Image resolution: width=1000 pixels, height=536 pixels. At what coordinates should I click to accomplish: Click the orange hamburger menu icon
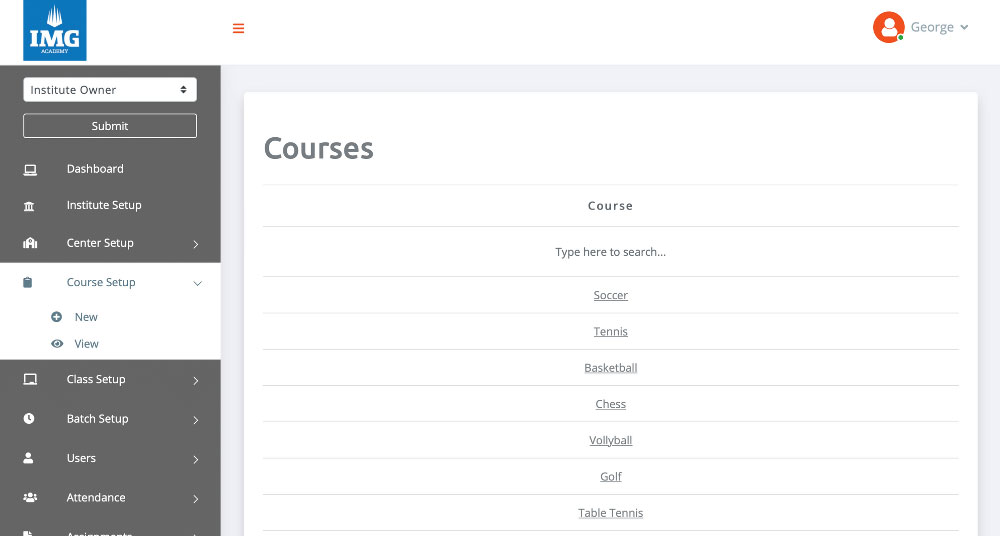pyautogui.click(x=238, y=28)
